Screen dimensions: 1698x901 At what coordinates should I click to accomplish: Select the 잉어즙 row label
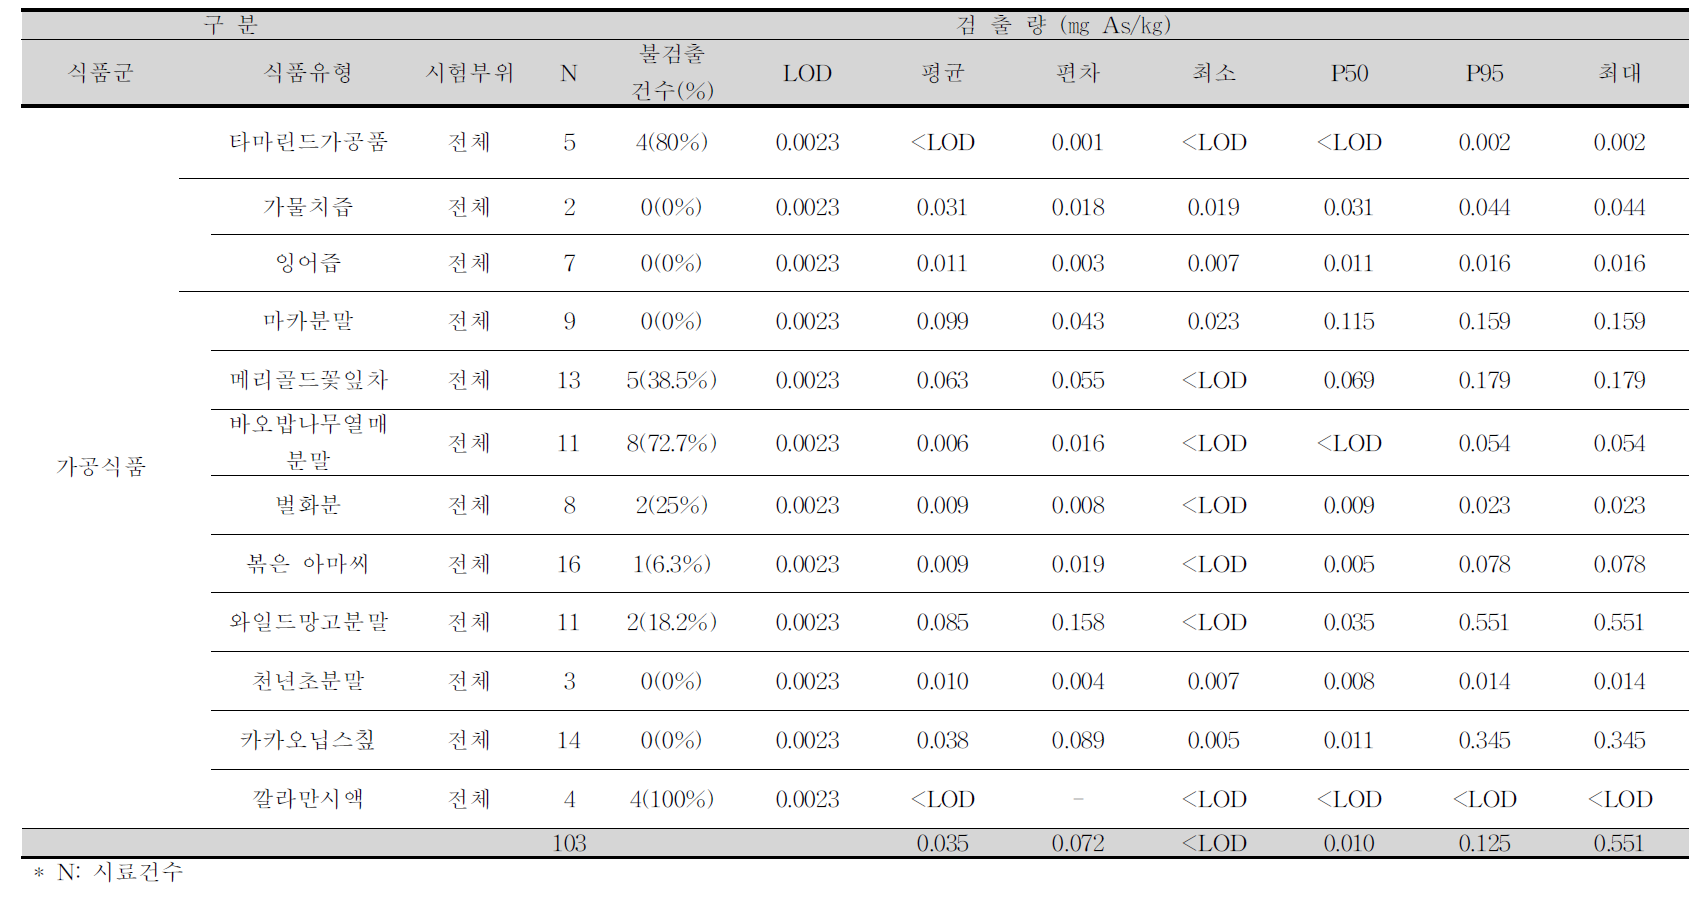pos(308,263)
